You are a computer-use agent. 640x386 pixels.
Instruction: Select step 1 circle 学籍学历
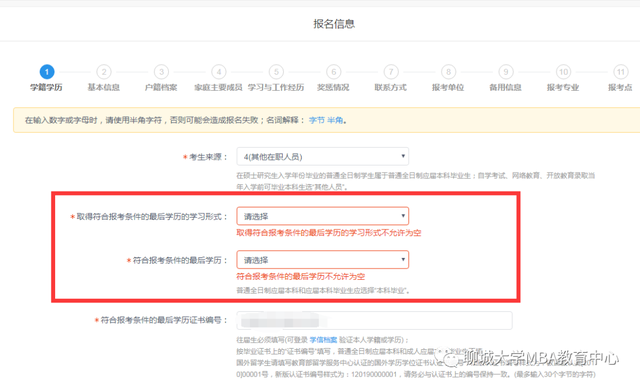pos(47,72)
